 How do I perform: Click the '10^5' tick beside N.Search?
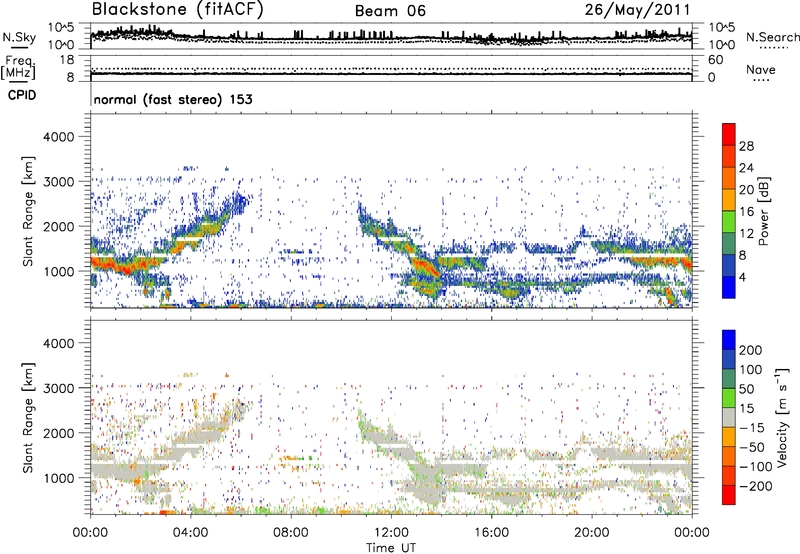click(722, 28)
